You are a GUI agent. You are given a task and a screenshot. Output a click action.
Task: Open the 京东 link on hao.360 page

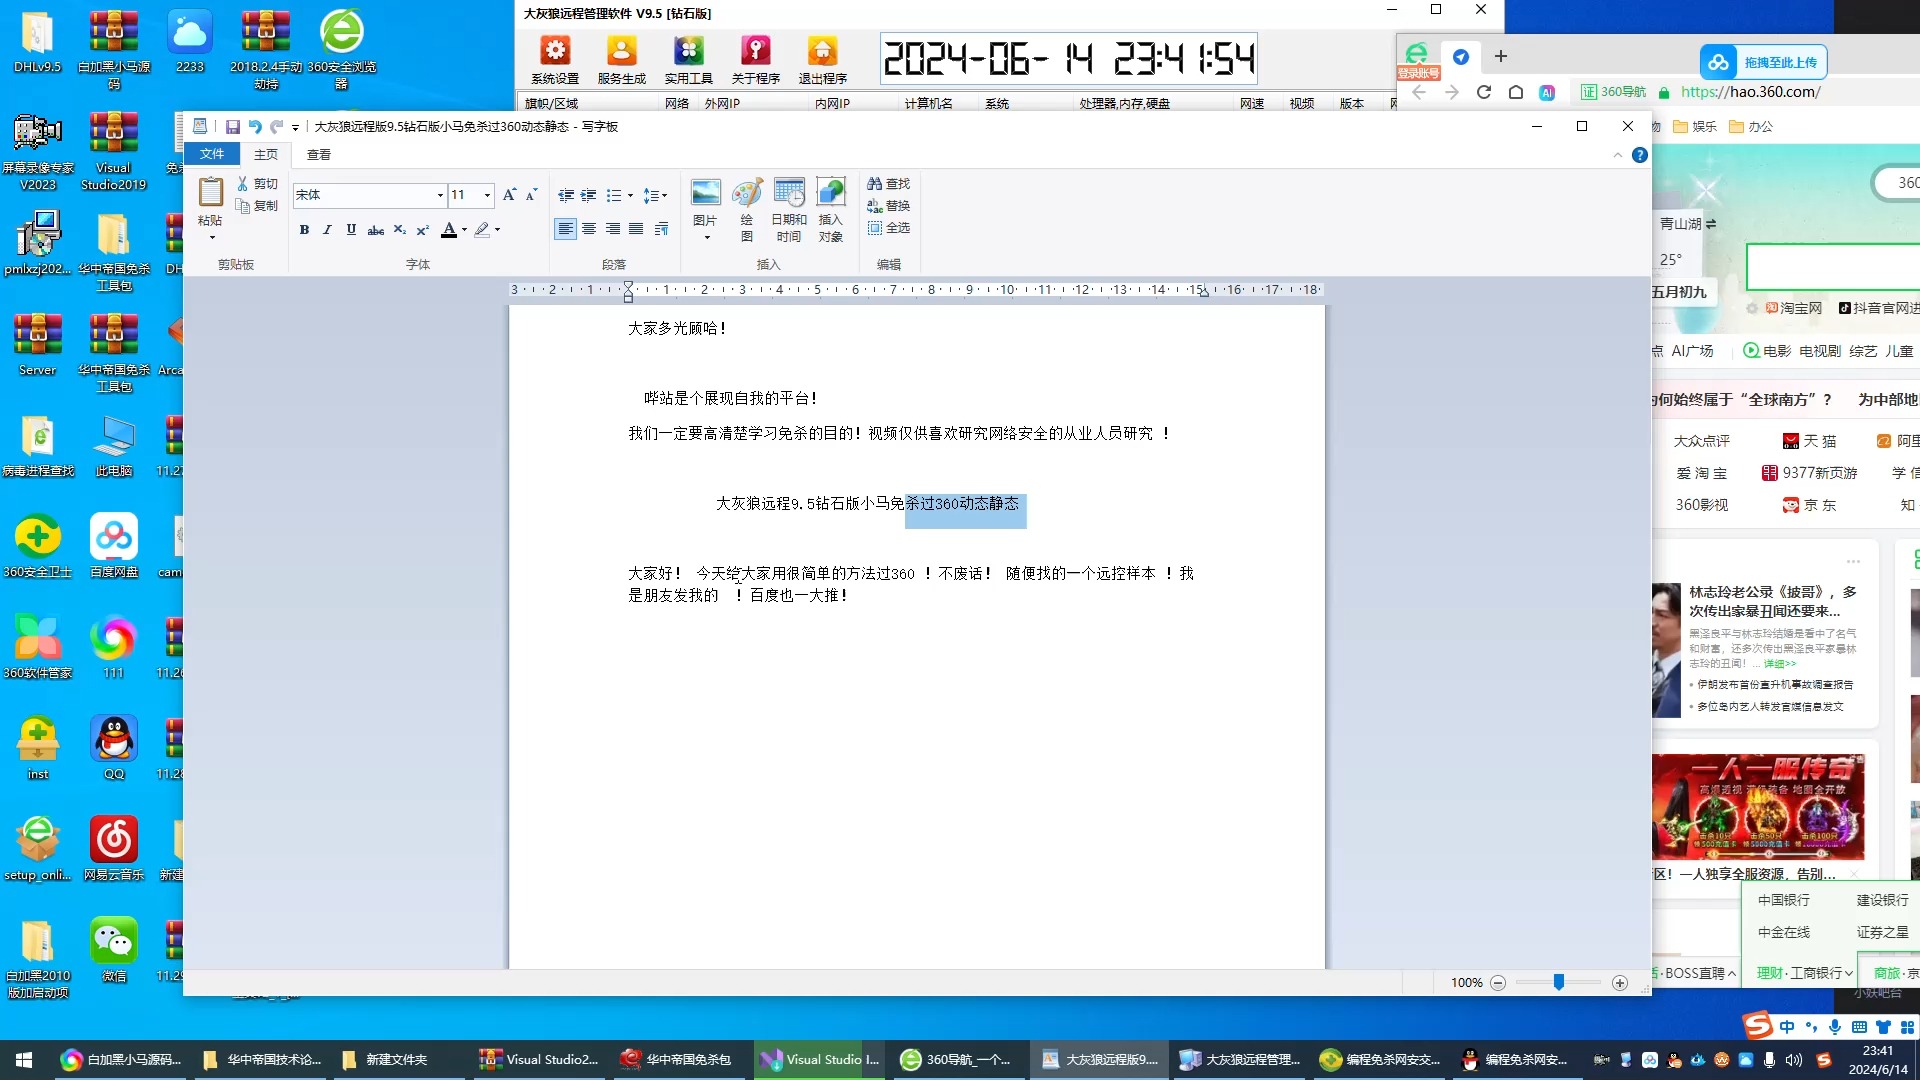1810,505
